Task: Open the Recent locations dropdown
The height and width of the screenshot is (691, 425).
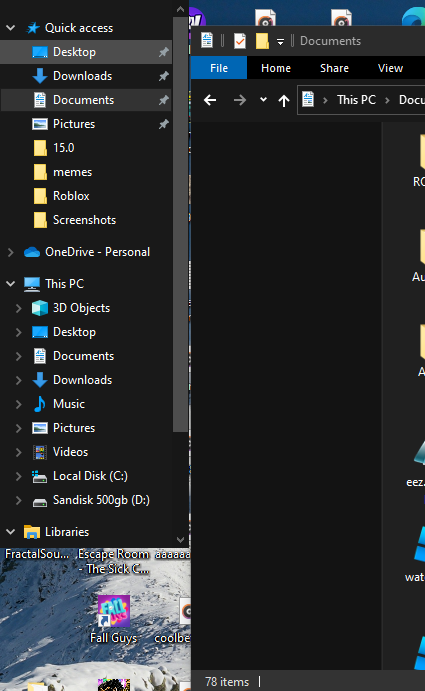Action: click(263, 100)
